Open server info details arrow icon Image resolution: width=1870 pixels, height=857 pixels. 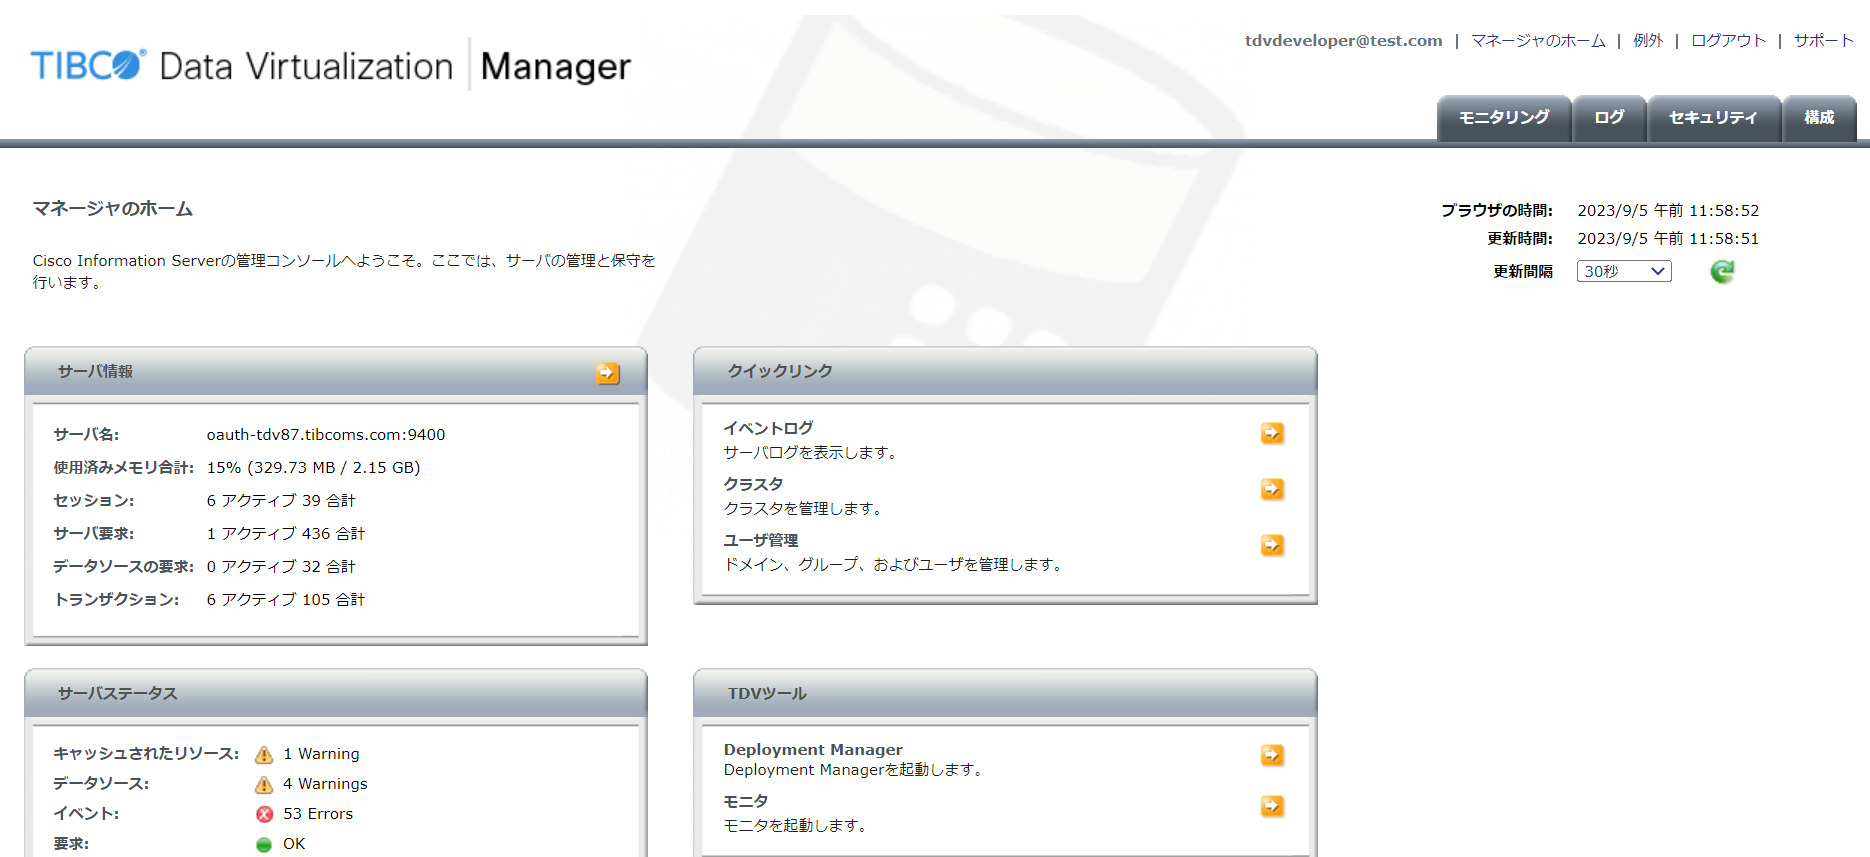pos(608,373)
